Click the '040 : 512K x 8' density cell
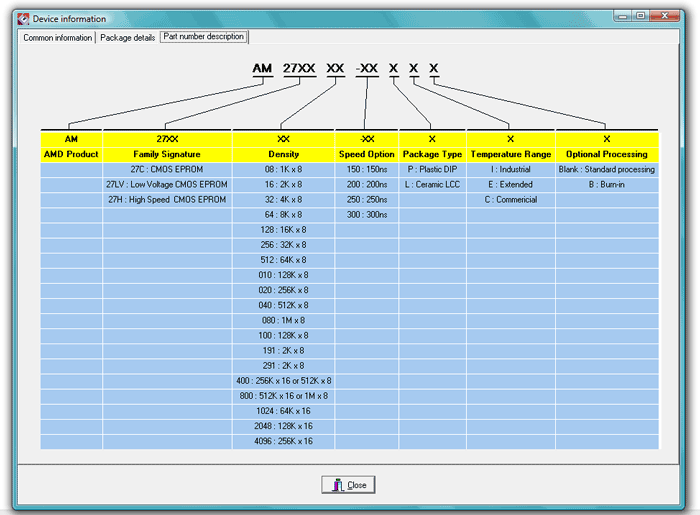Screen dimensions: 700x515 pyautogui.click(x=283, y=305)
